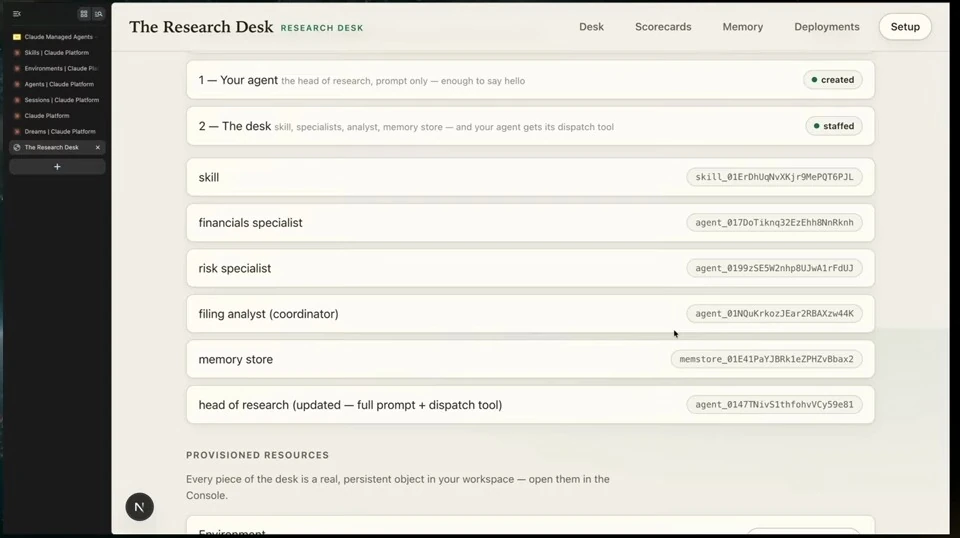The height and width of the screenshot is (538, 960).
Task: Click the 'created' status badge
Action: click(833, 80)
